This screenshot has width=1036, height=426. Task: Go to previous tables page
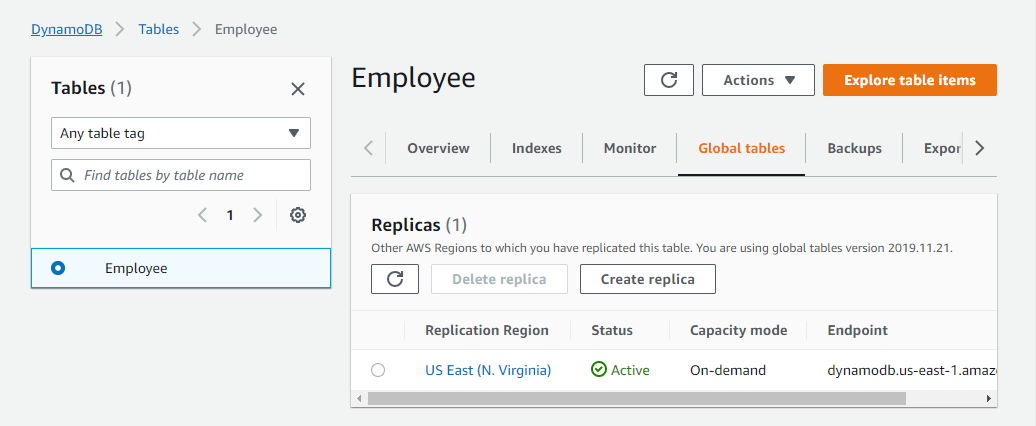coord(203,215)
